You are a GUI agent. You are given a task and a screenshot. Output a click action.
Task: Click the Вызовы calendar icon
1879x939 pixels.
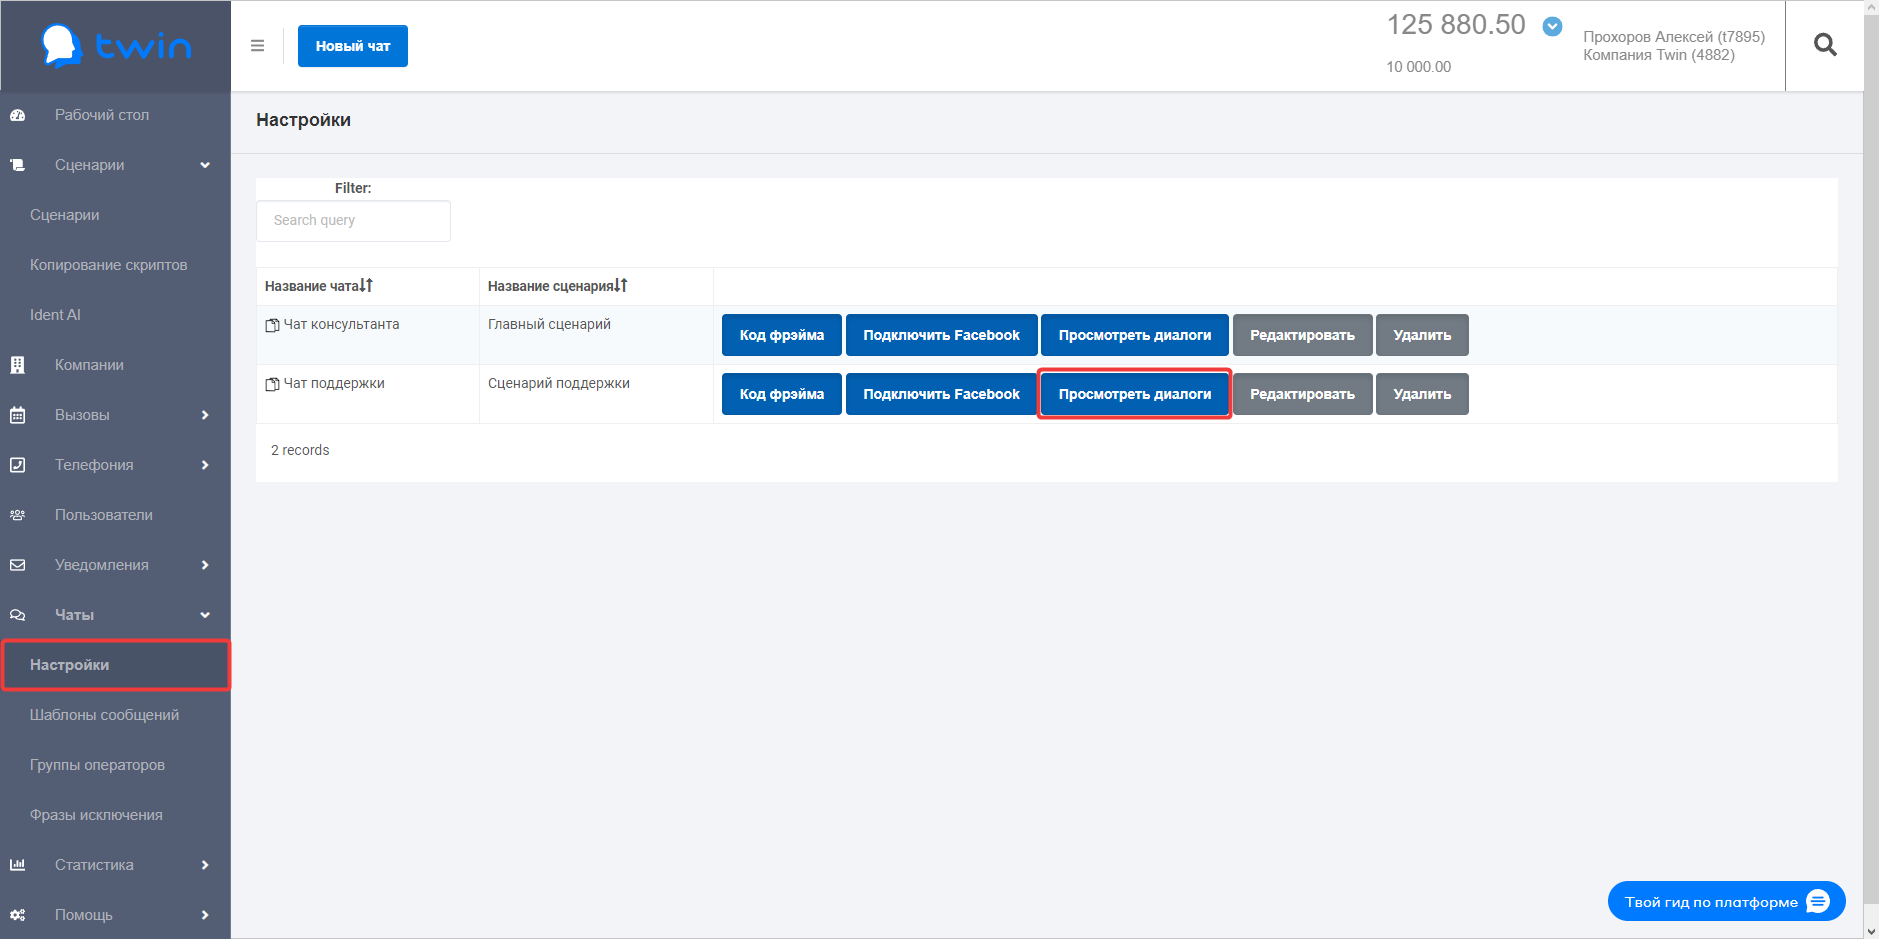click(17, 415)
